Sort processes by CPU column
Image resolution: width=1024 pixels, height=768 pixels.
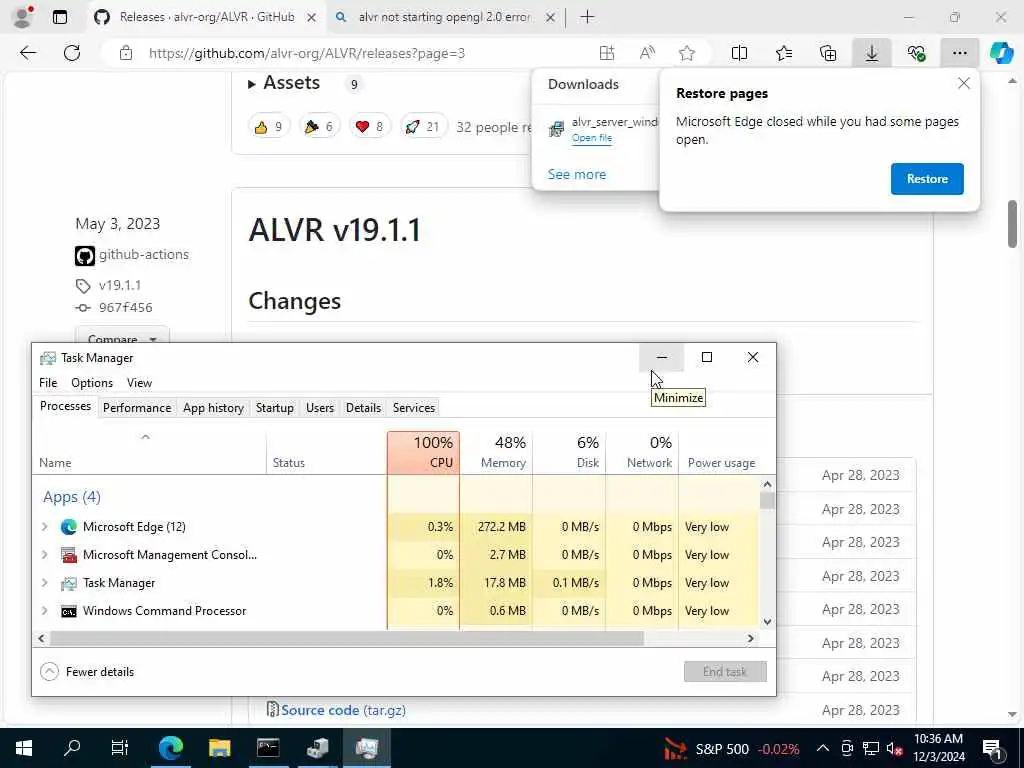(x=423, y=452)
